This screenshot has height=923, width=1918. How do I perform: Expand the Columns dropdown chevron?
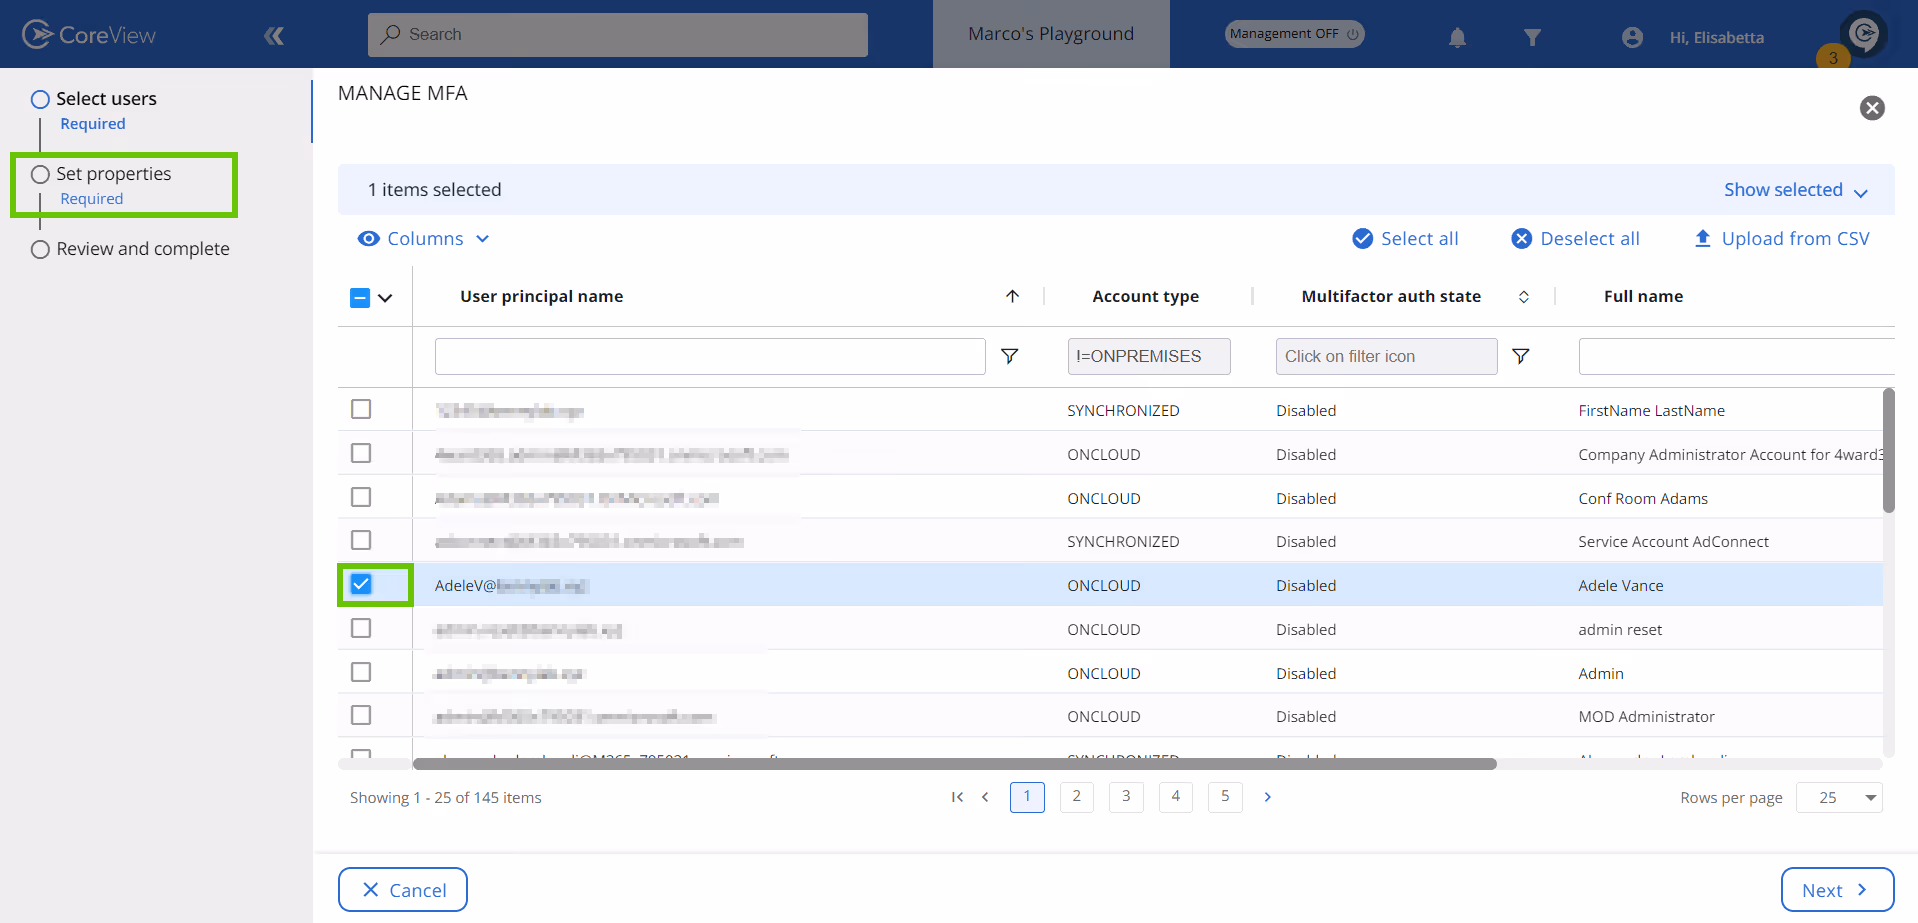483,238
